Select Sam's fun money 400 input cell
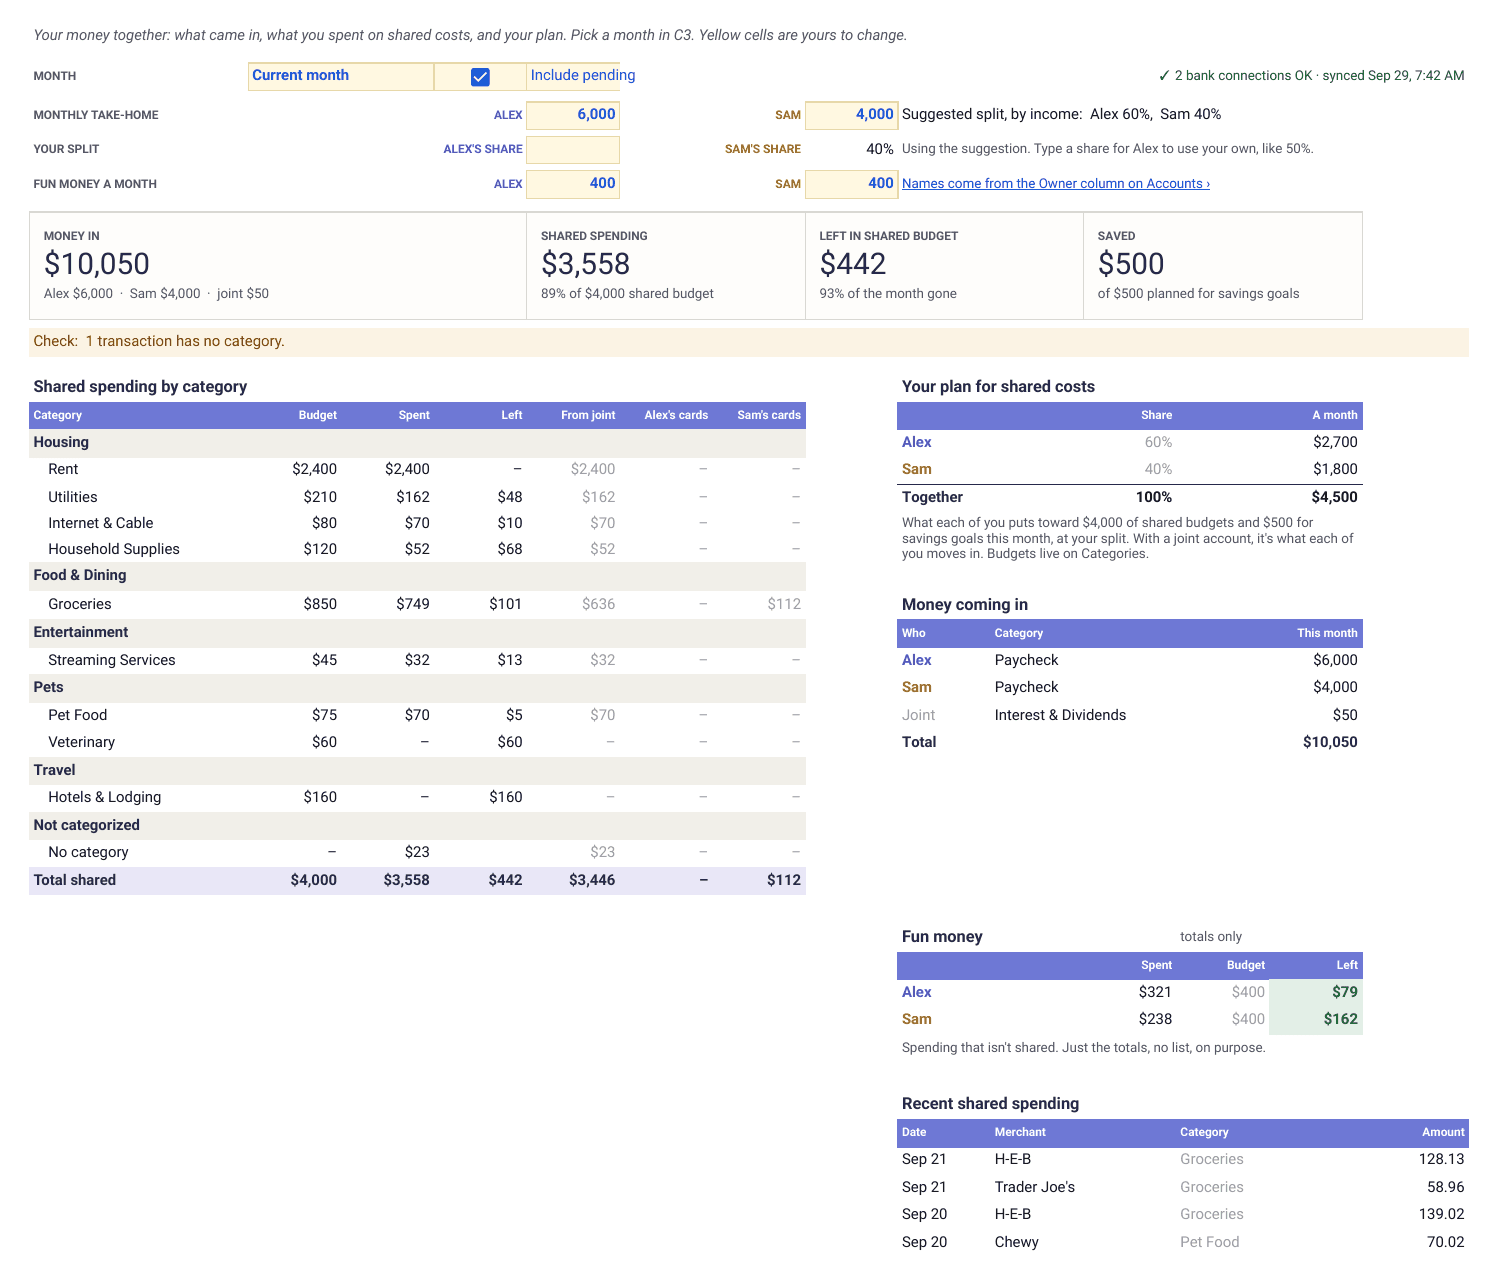 coord(851,184)
